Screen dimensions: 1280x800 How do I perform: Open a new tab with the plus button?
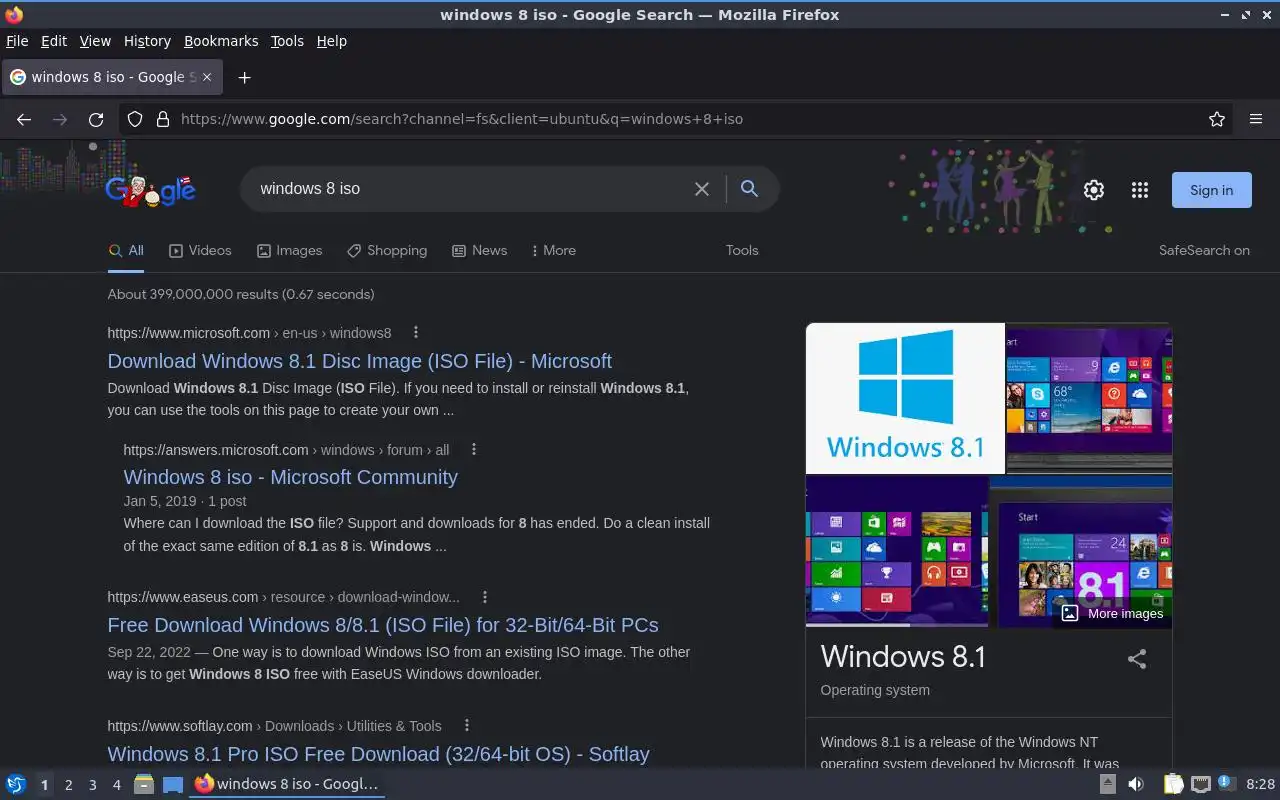point(244,77)
